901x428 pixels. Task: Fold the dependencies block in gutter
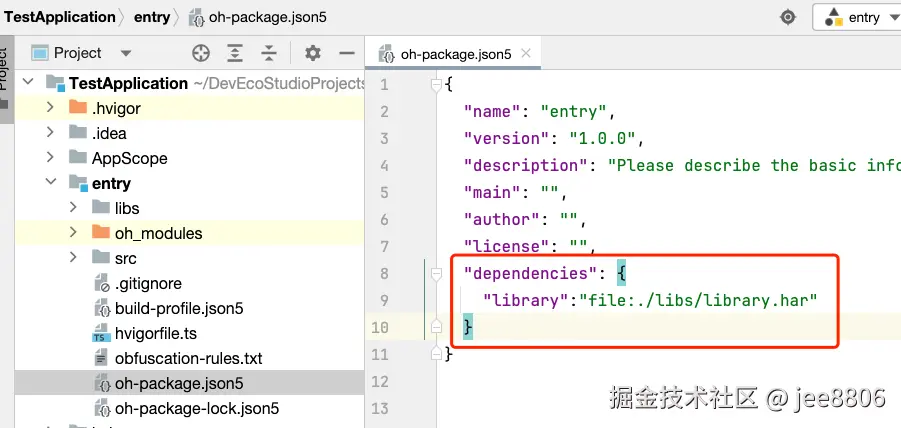click(435, 273)
